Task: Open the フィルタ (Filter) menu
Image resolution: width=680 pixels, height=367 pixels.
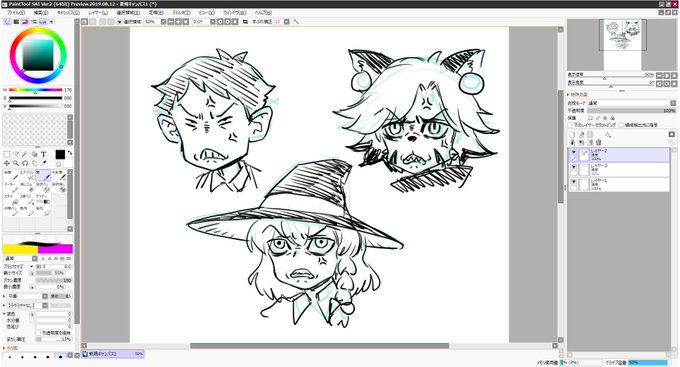Action: [180, 13]
